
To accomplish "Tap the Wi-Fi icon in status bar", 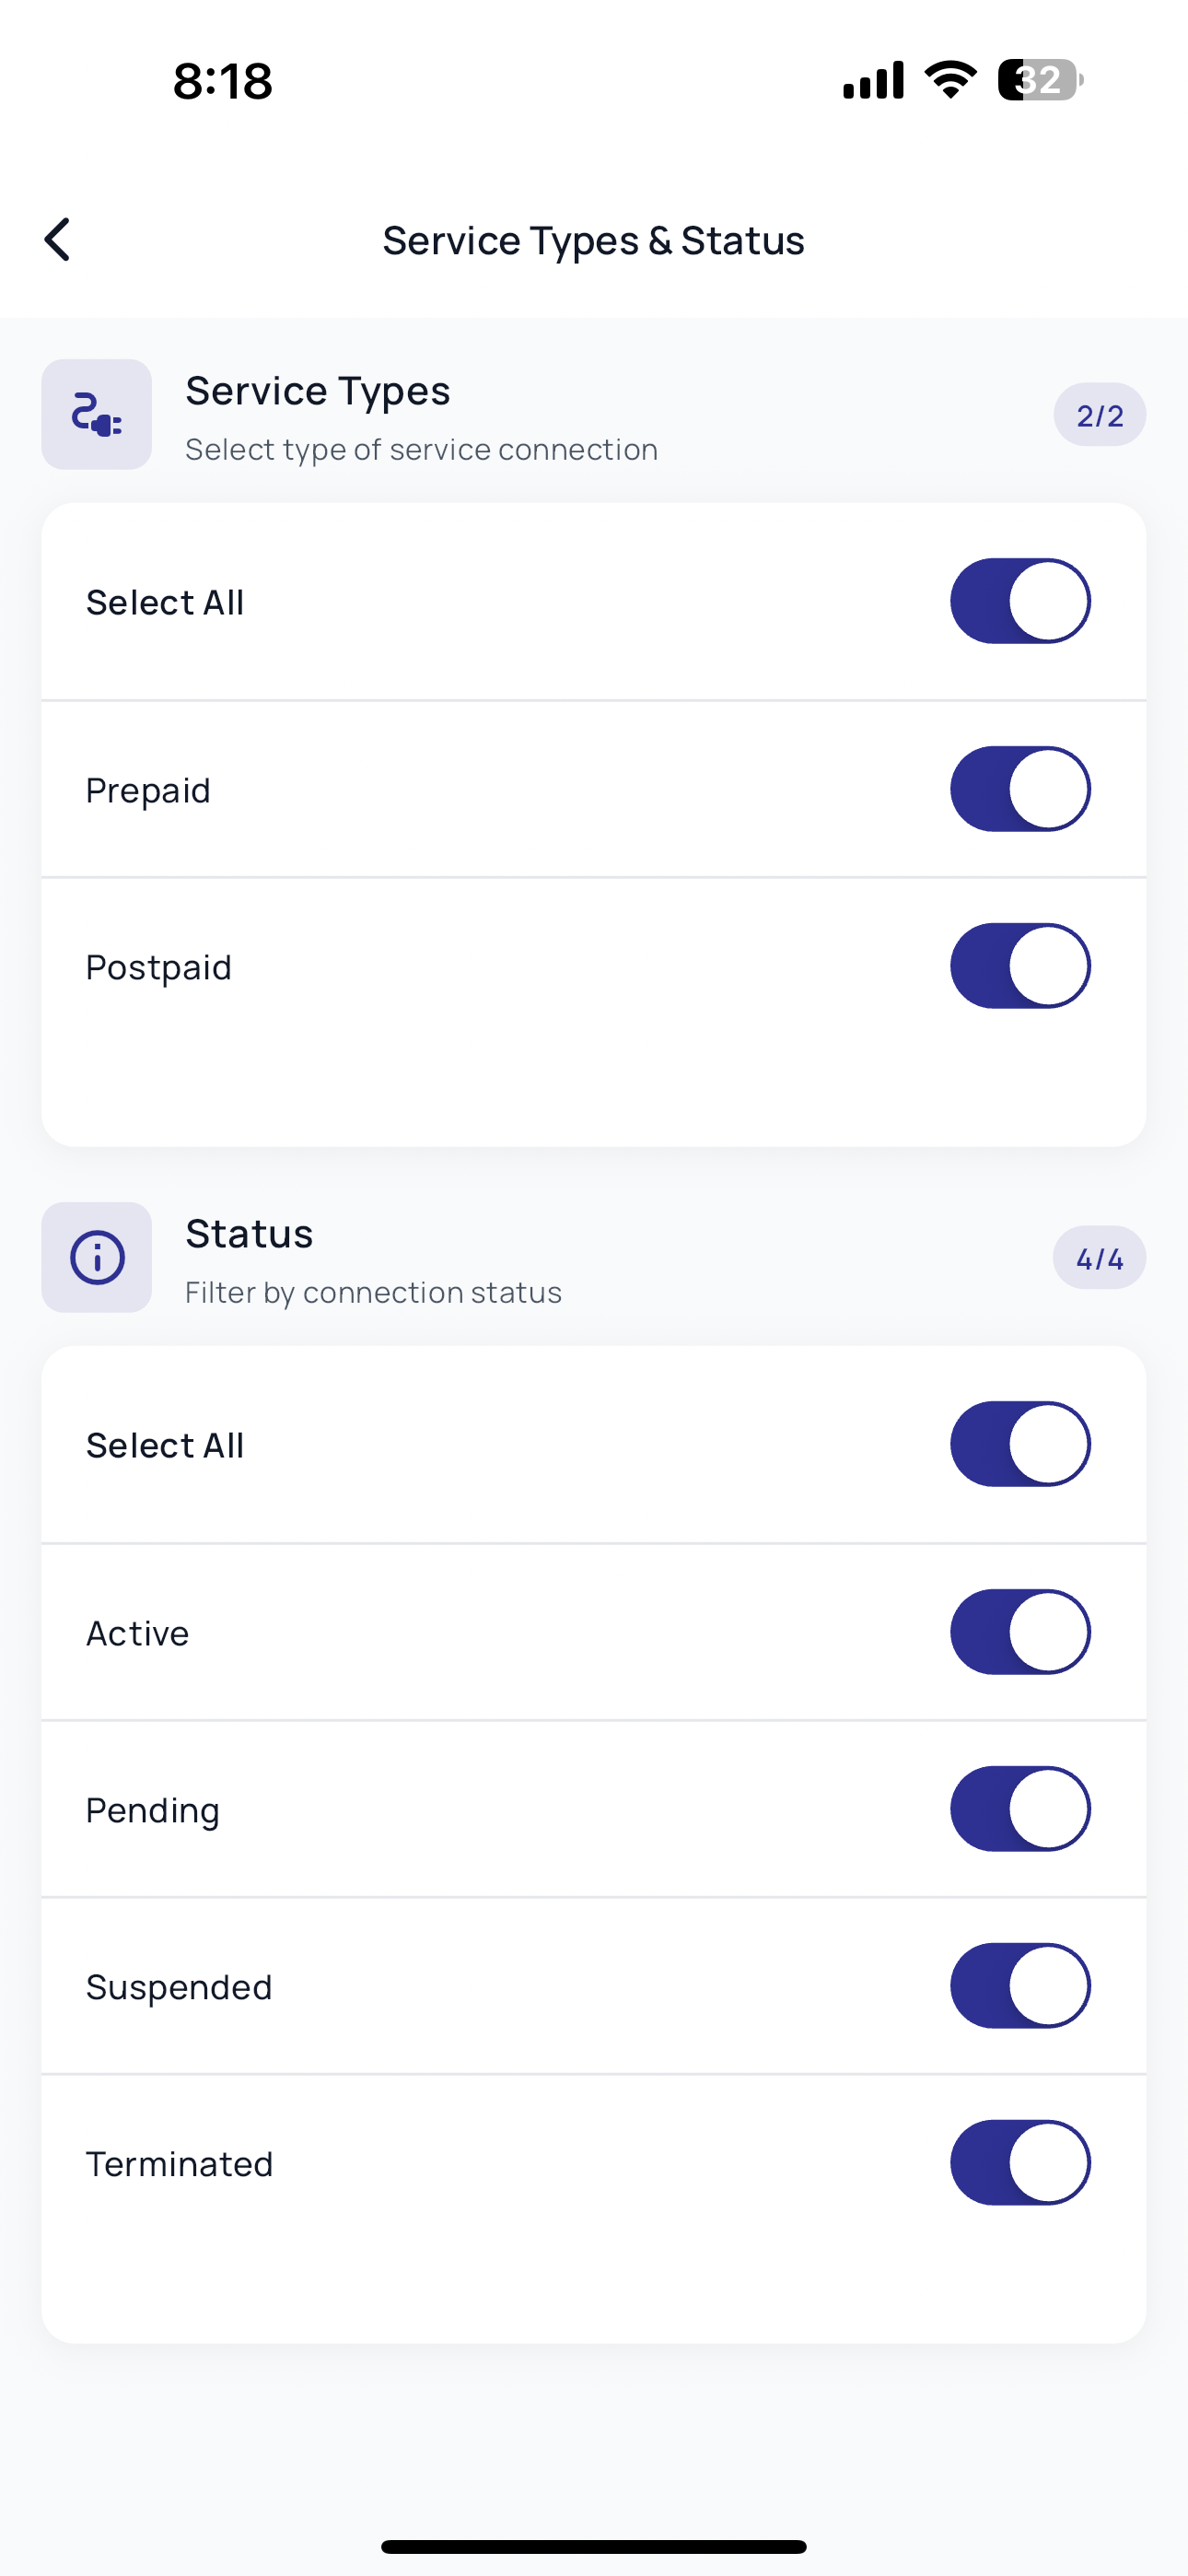I will tap(951, 80).
